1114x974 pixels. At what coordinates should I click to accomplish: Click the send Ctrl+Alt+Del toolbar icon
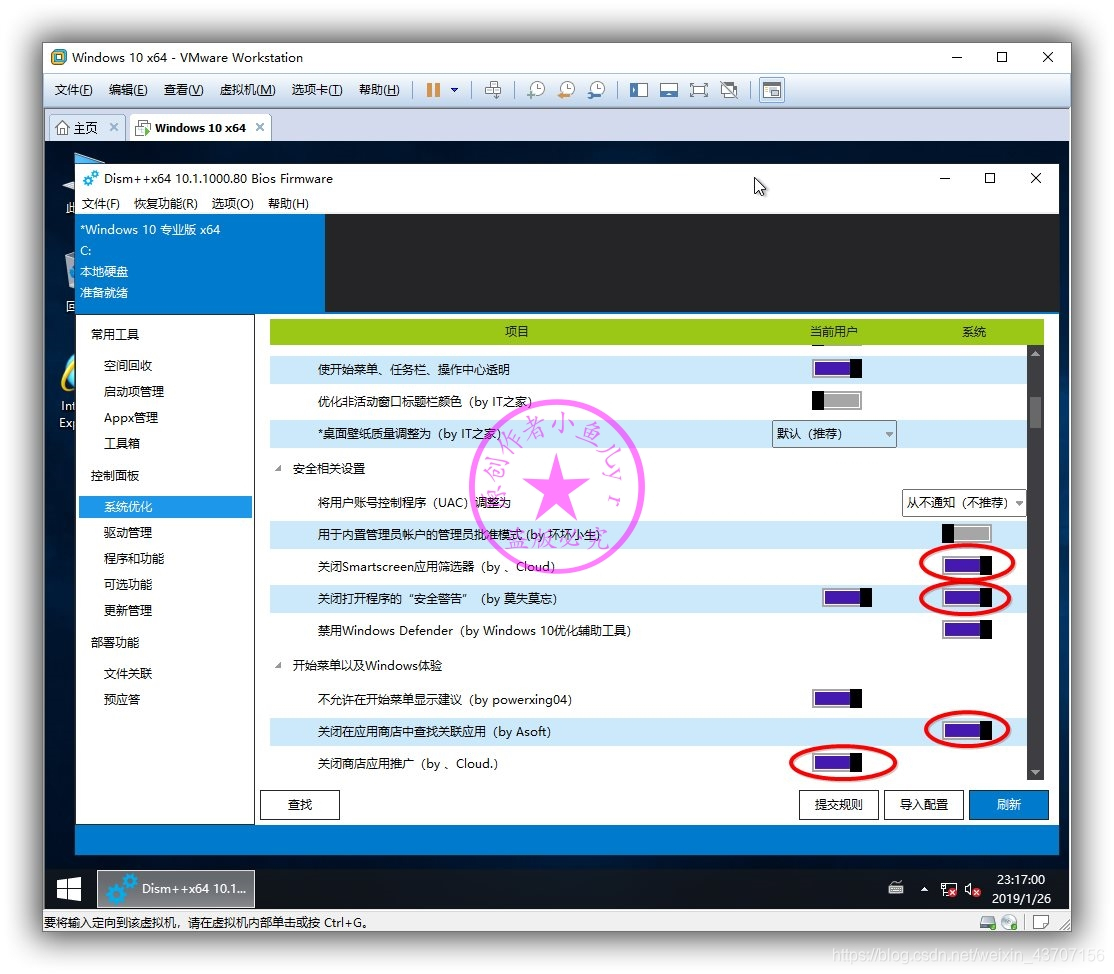point(492,90)
